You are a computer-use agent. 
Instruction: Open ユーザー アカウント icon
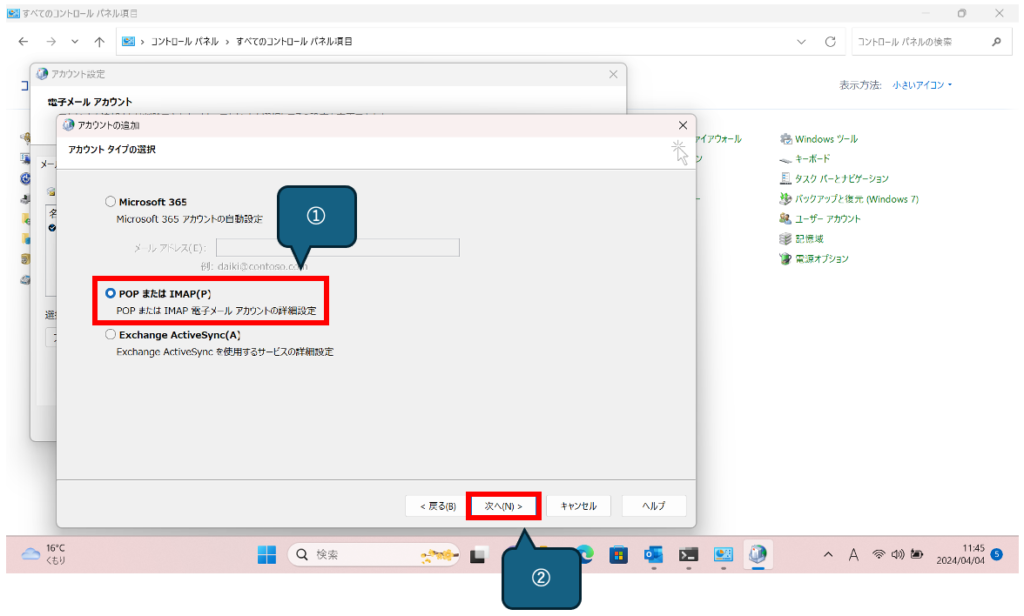[x=786, y=219]
